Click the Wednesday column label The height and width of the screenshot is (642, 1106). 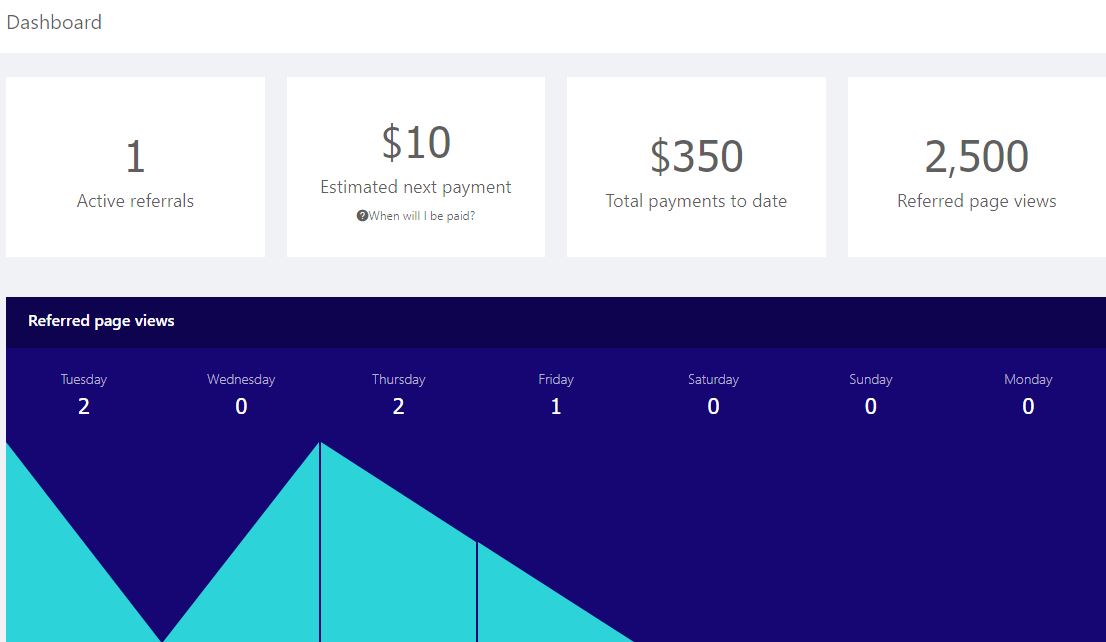point(241,379)
